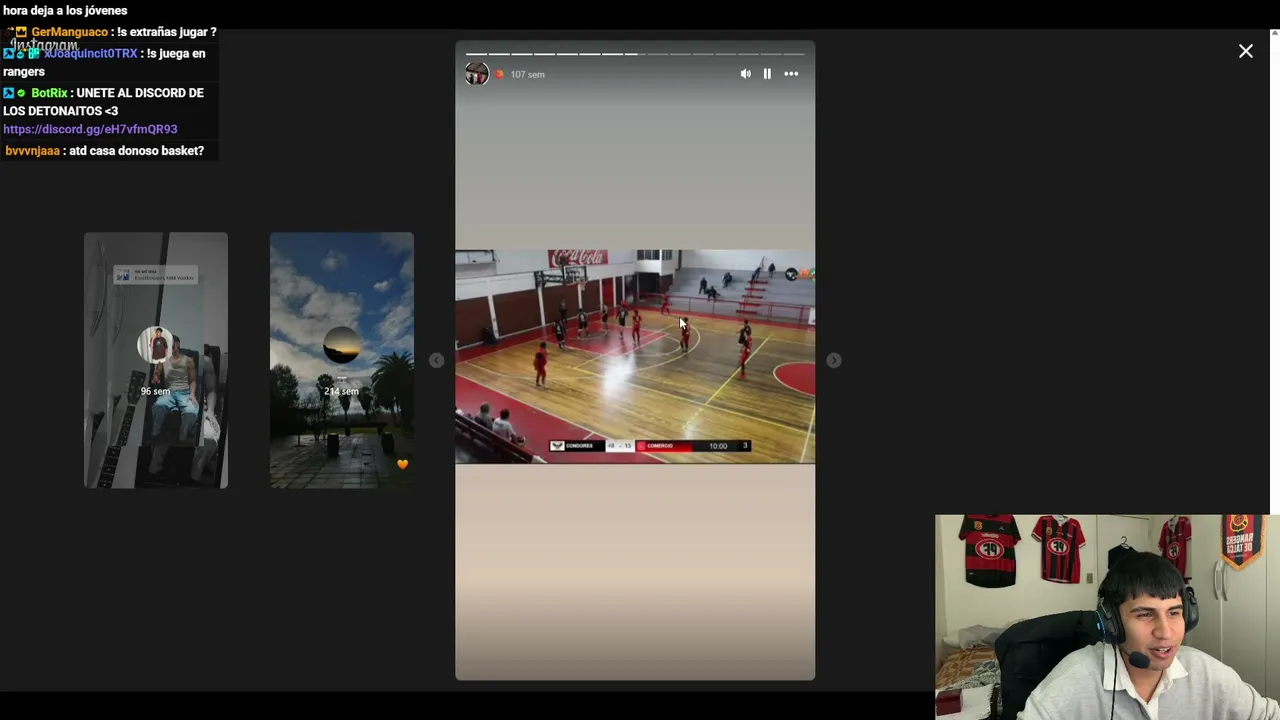Click the orange heart on sunset story

[x=402, y=464]
